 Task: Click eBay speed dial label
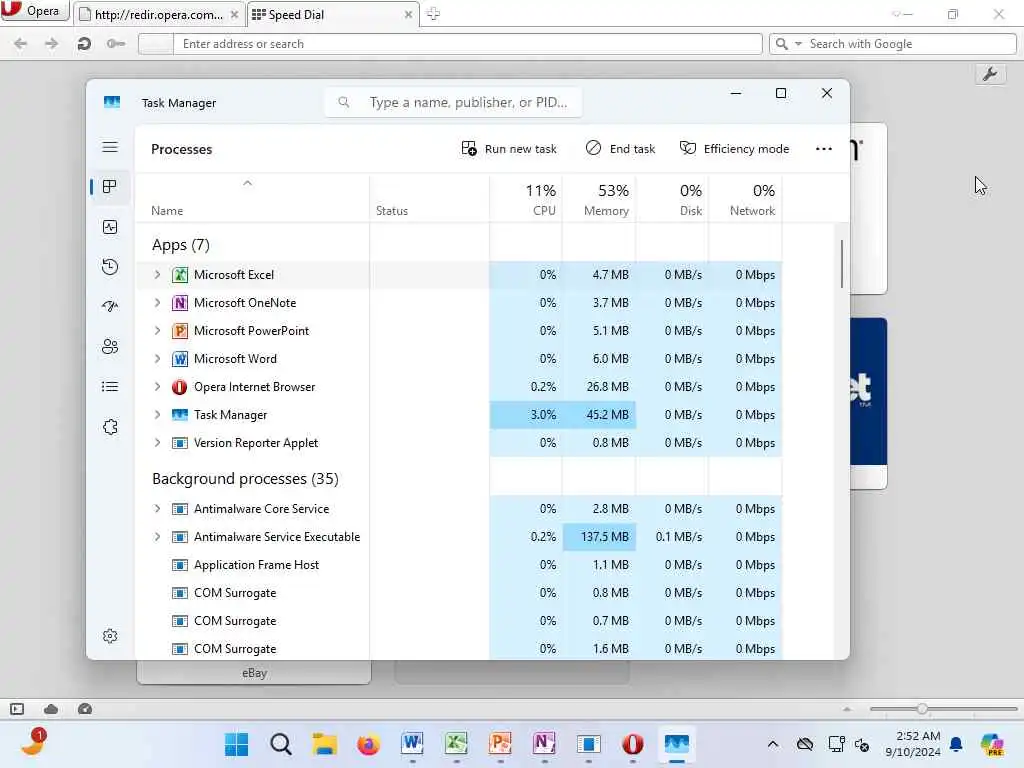pos(254,673)
